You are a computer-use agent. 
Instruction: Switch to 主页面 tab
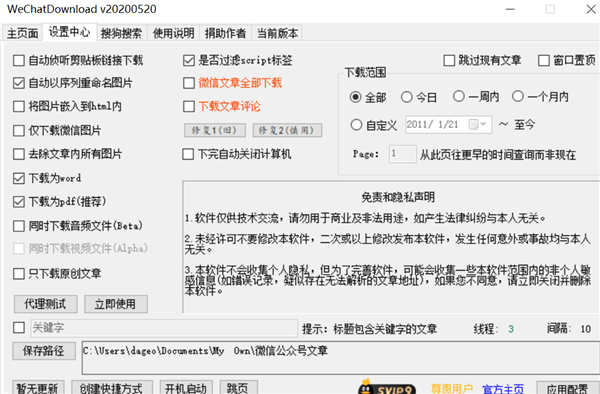coord(23,33)
